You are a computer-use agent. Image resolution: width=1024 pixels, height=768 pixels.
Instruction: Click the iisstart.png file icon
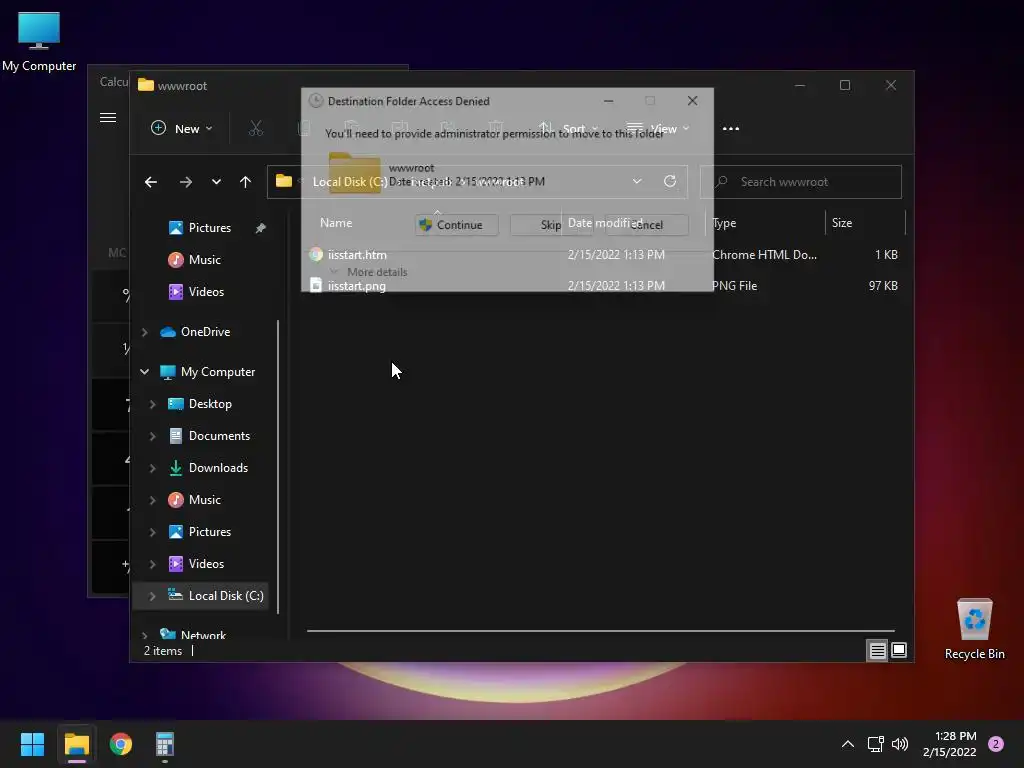coord(316,285)
